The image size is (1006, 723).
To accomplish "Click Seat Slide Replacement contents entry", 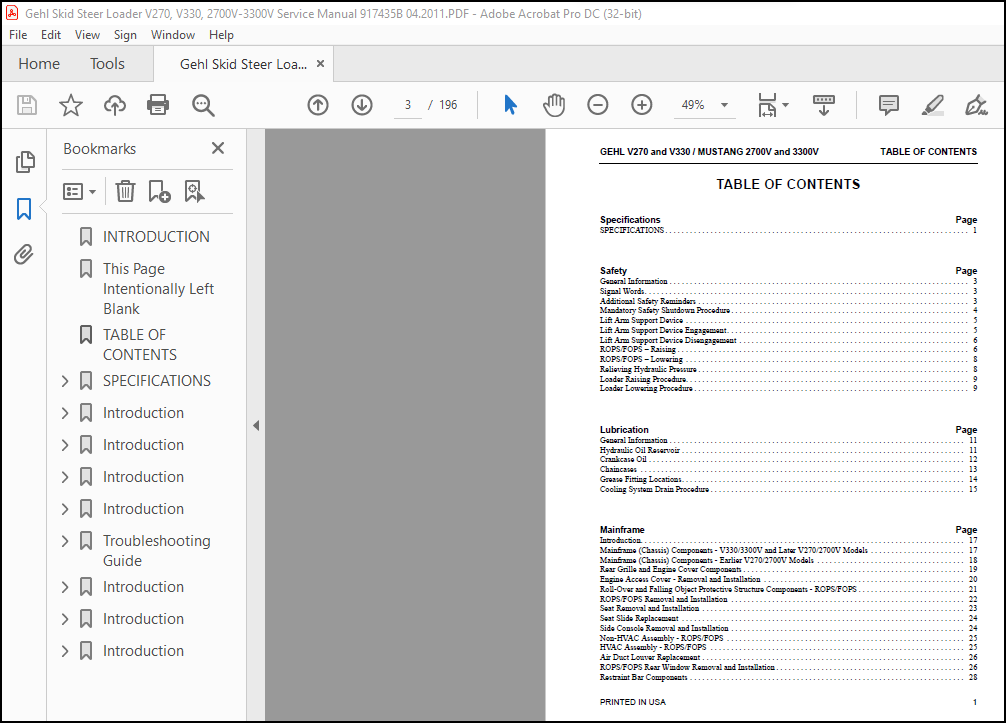I will click(x=788, y=618).
